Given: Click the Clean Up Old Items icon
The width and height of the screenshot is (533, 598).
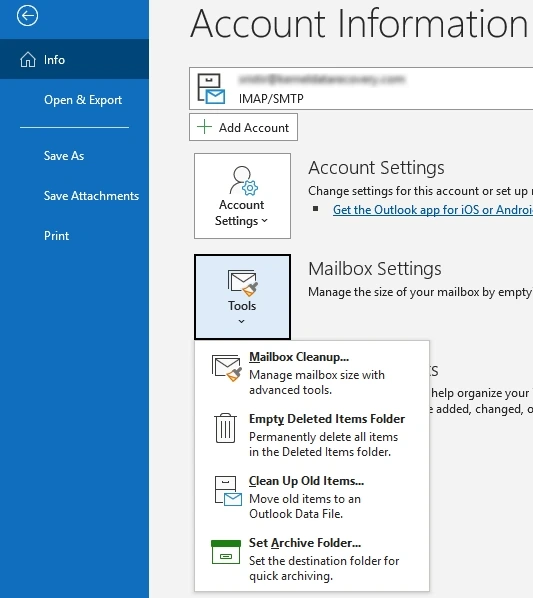Looking at the screenshot, I should tap(228, 491).
